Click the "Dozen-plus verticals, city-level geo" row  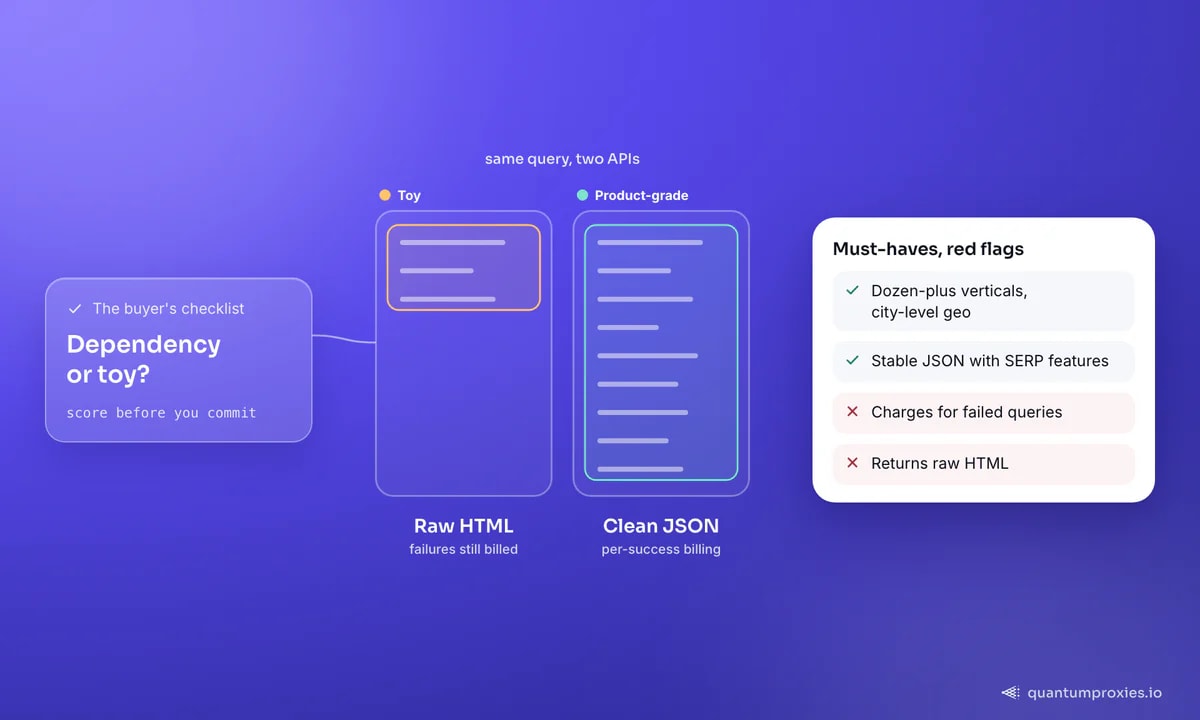(984, 301)
